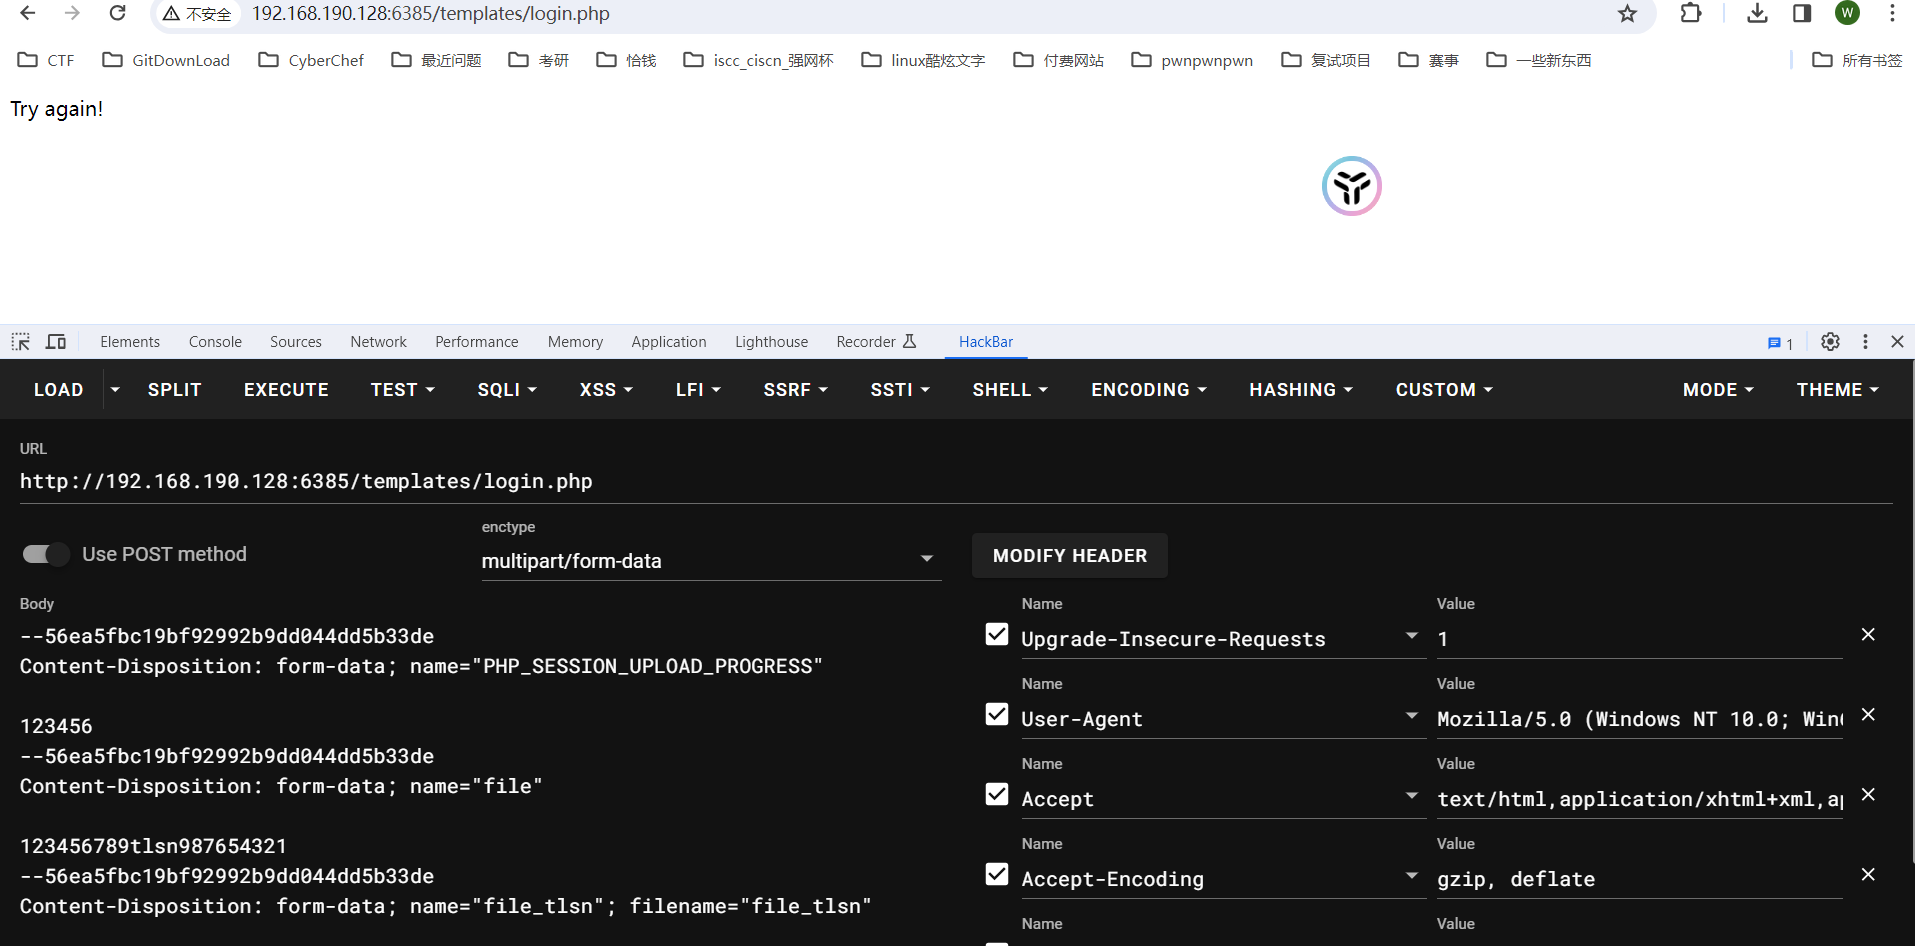Image resolution: width=1915 pixels, height=946 pixels.
Task: Open the CyberChef bookmark folder
Action: tap(311, 60)
